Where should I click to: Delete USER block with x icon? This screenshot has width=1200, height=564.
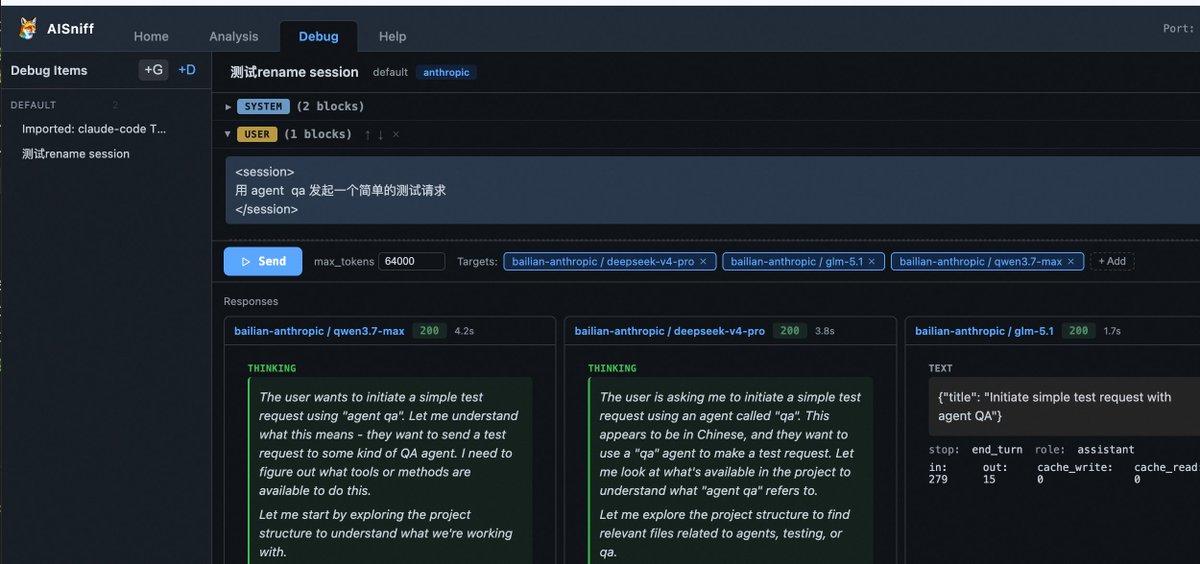(x=396, y=134)
